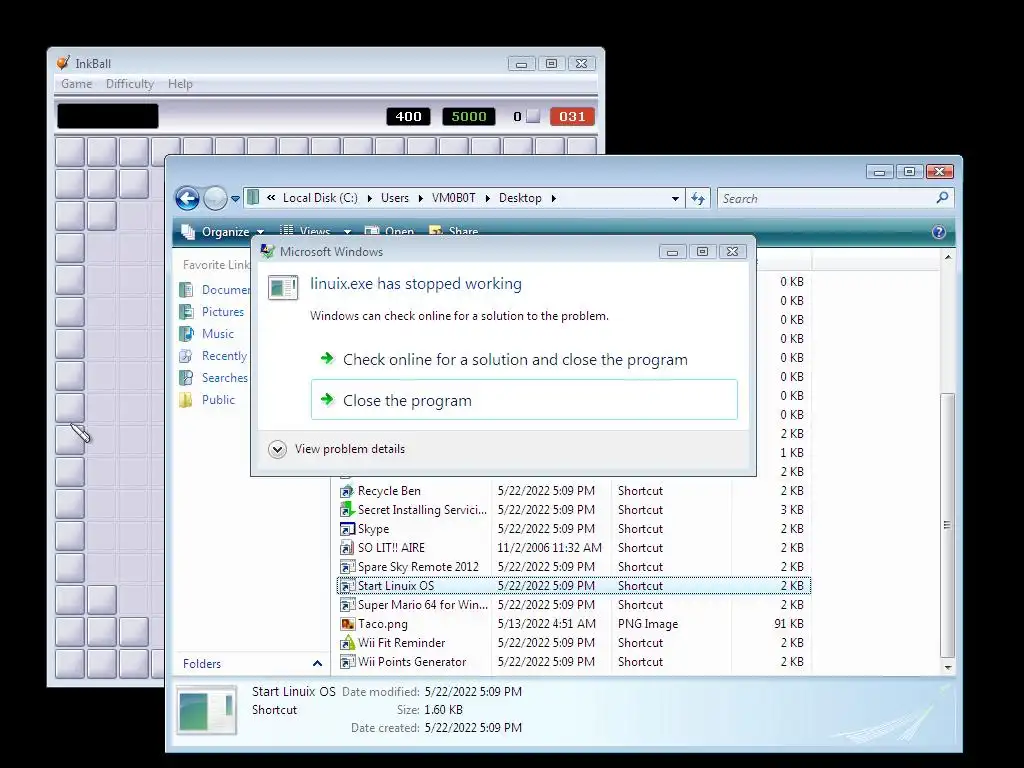Click the 400 score counter in InkBall

pos(408,116)
